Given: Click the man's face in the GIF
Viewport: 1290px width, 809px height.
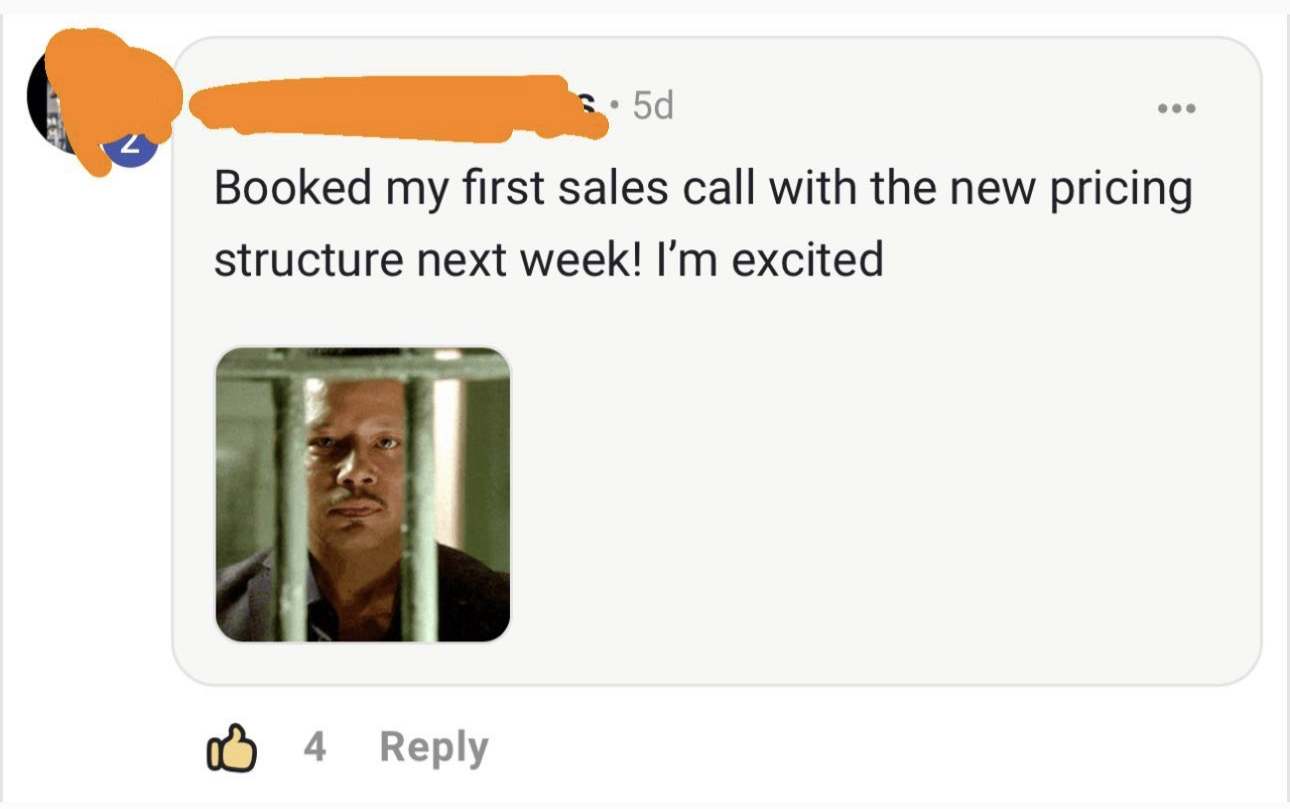Looking at the screenshot, I should point(355,460).
